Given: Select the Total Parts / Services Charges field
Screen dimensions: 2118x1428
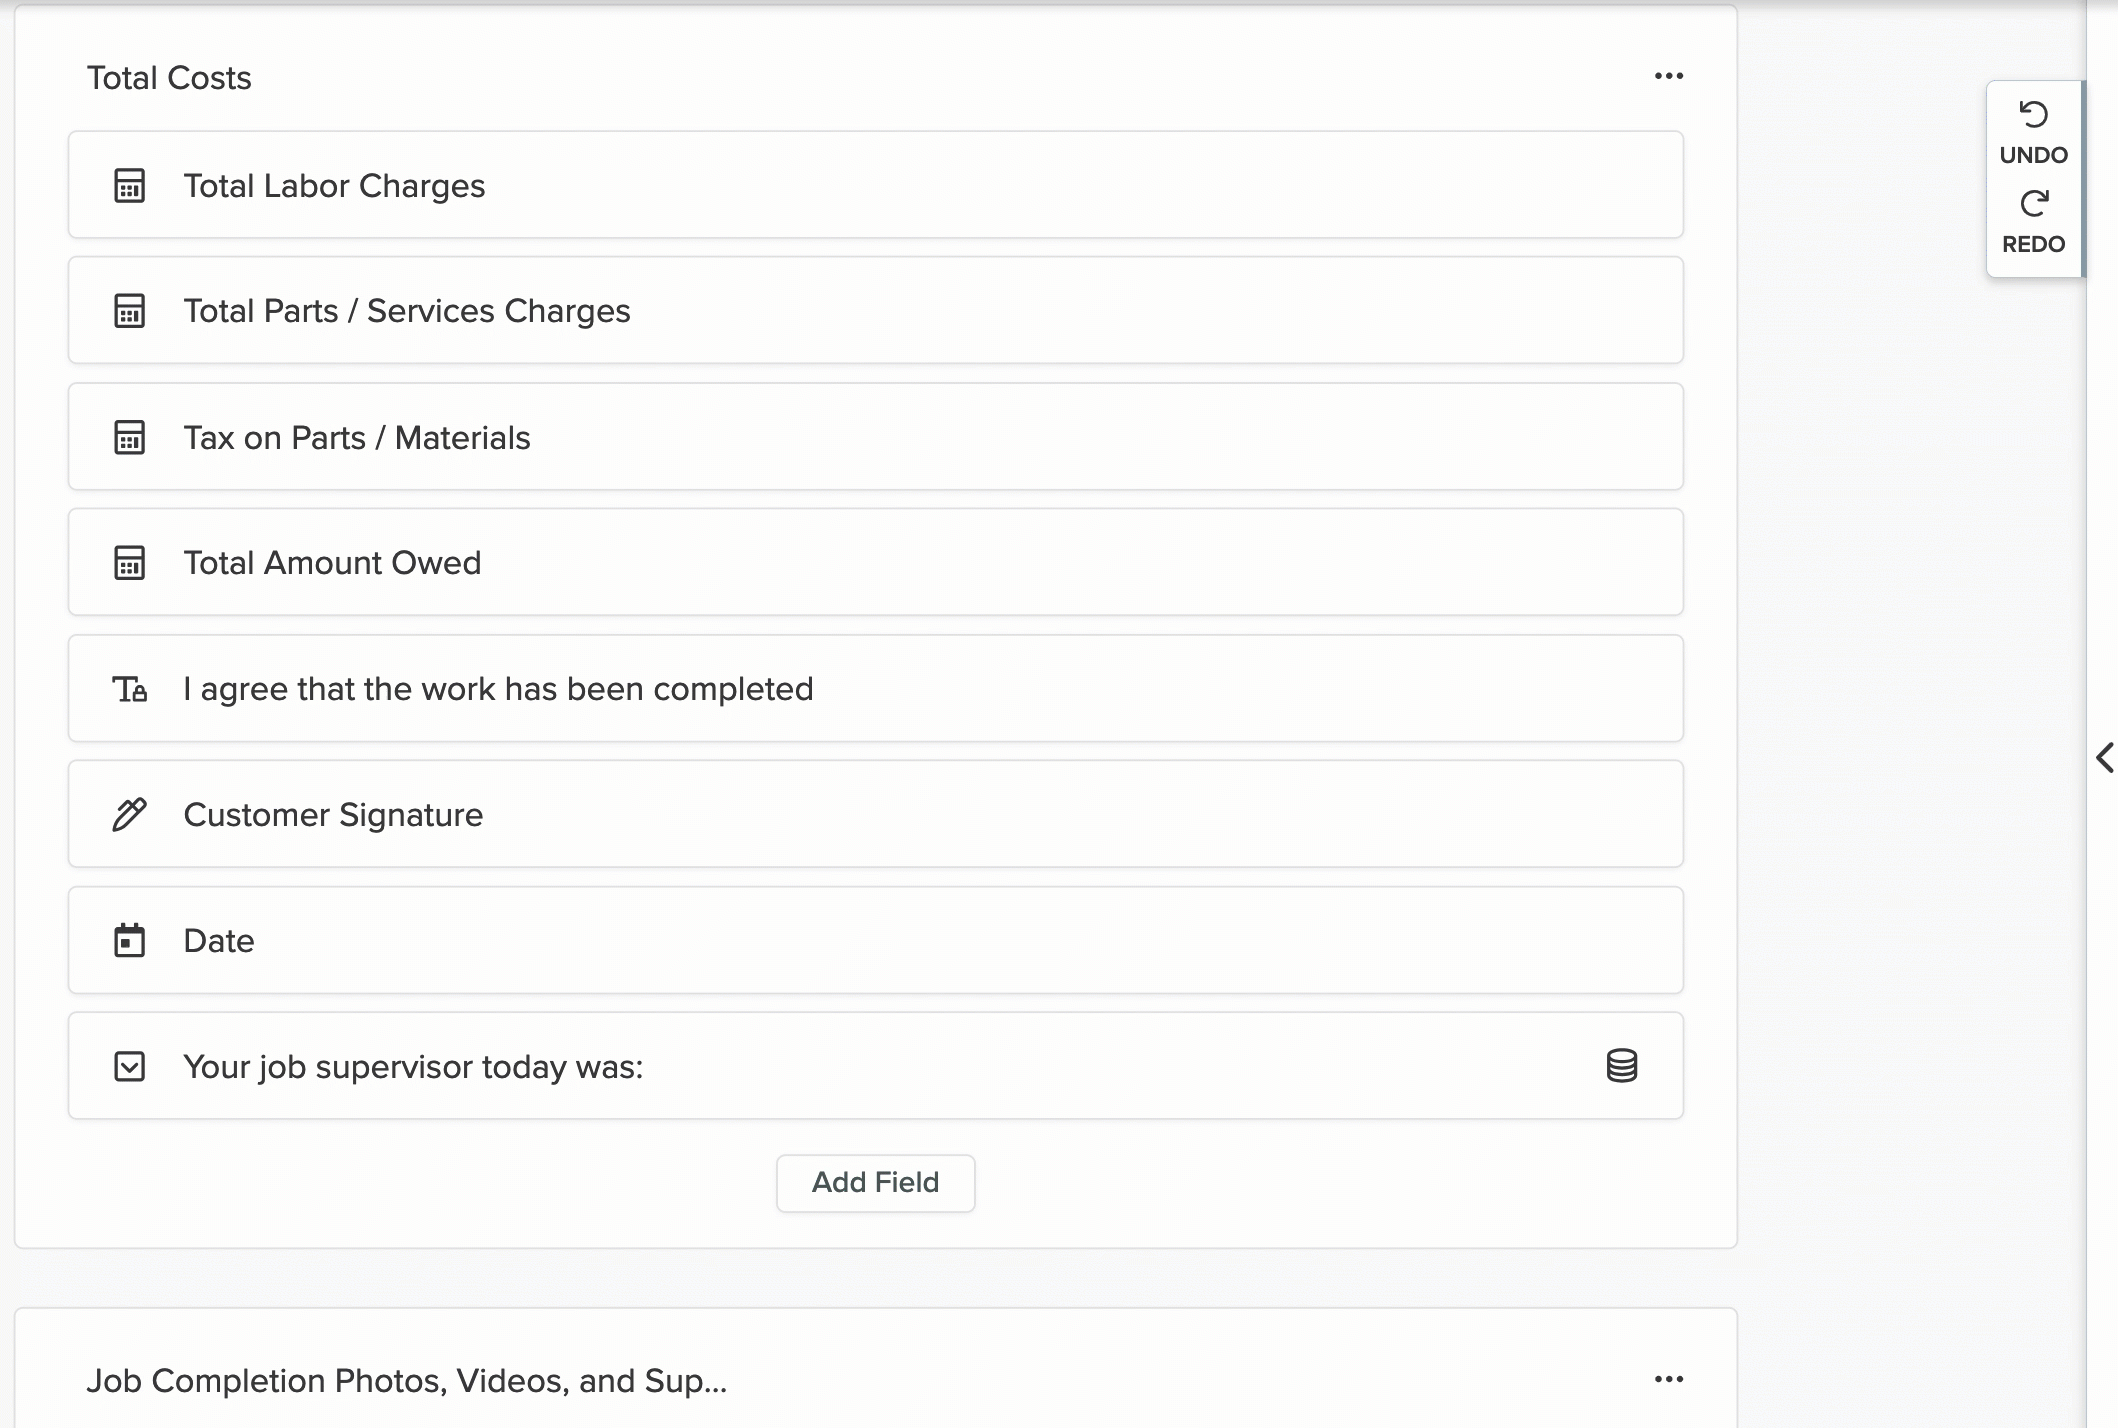Looking at the screenshot, I should point(876,310).
